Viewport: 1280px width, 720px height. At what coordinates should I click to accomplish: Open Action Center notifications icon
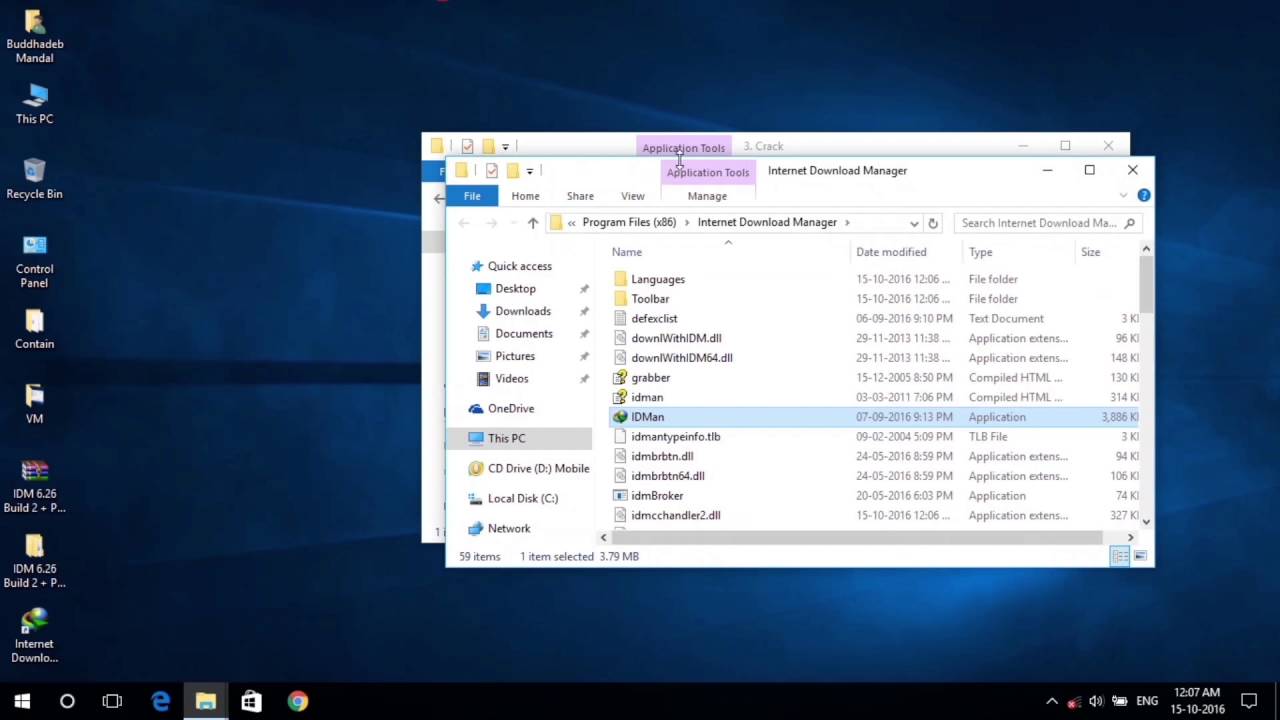(1248, 701)
